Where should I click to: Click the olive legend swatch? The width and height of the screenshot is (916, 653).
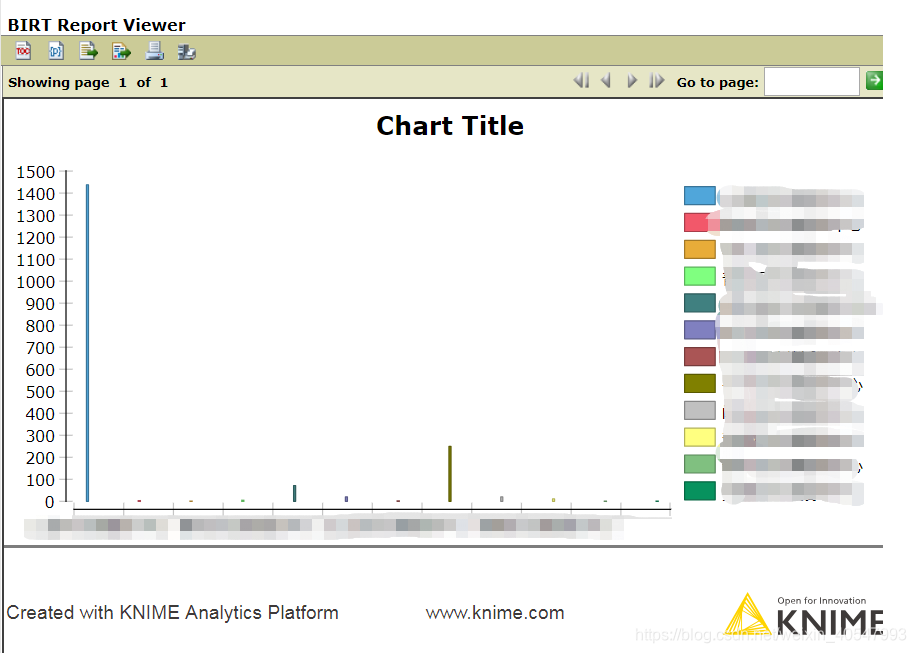coord(700,384)
